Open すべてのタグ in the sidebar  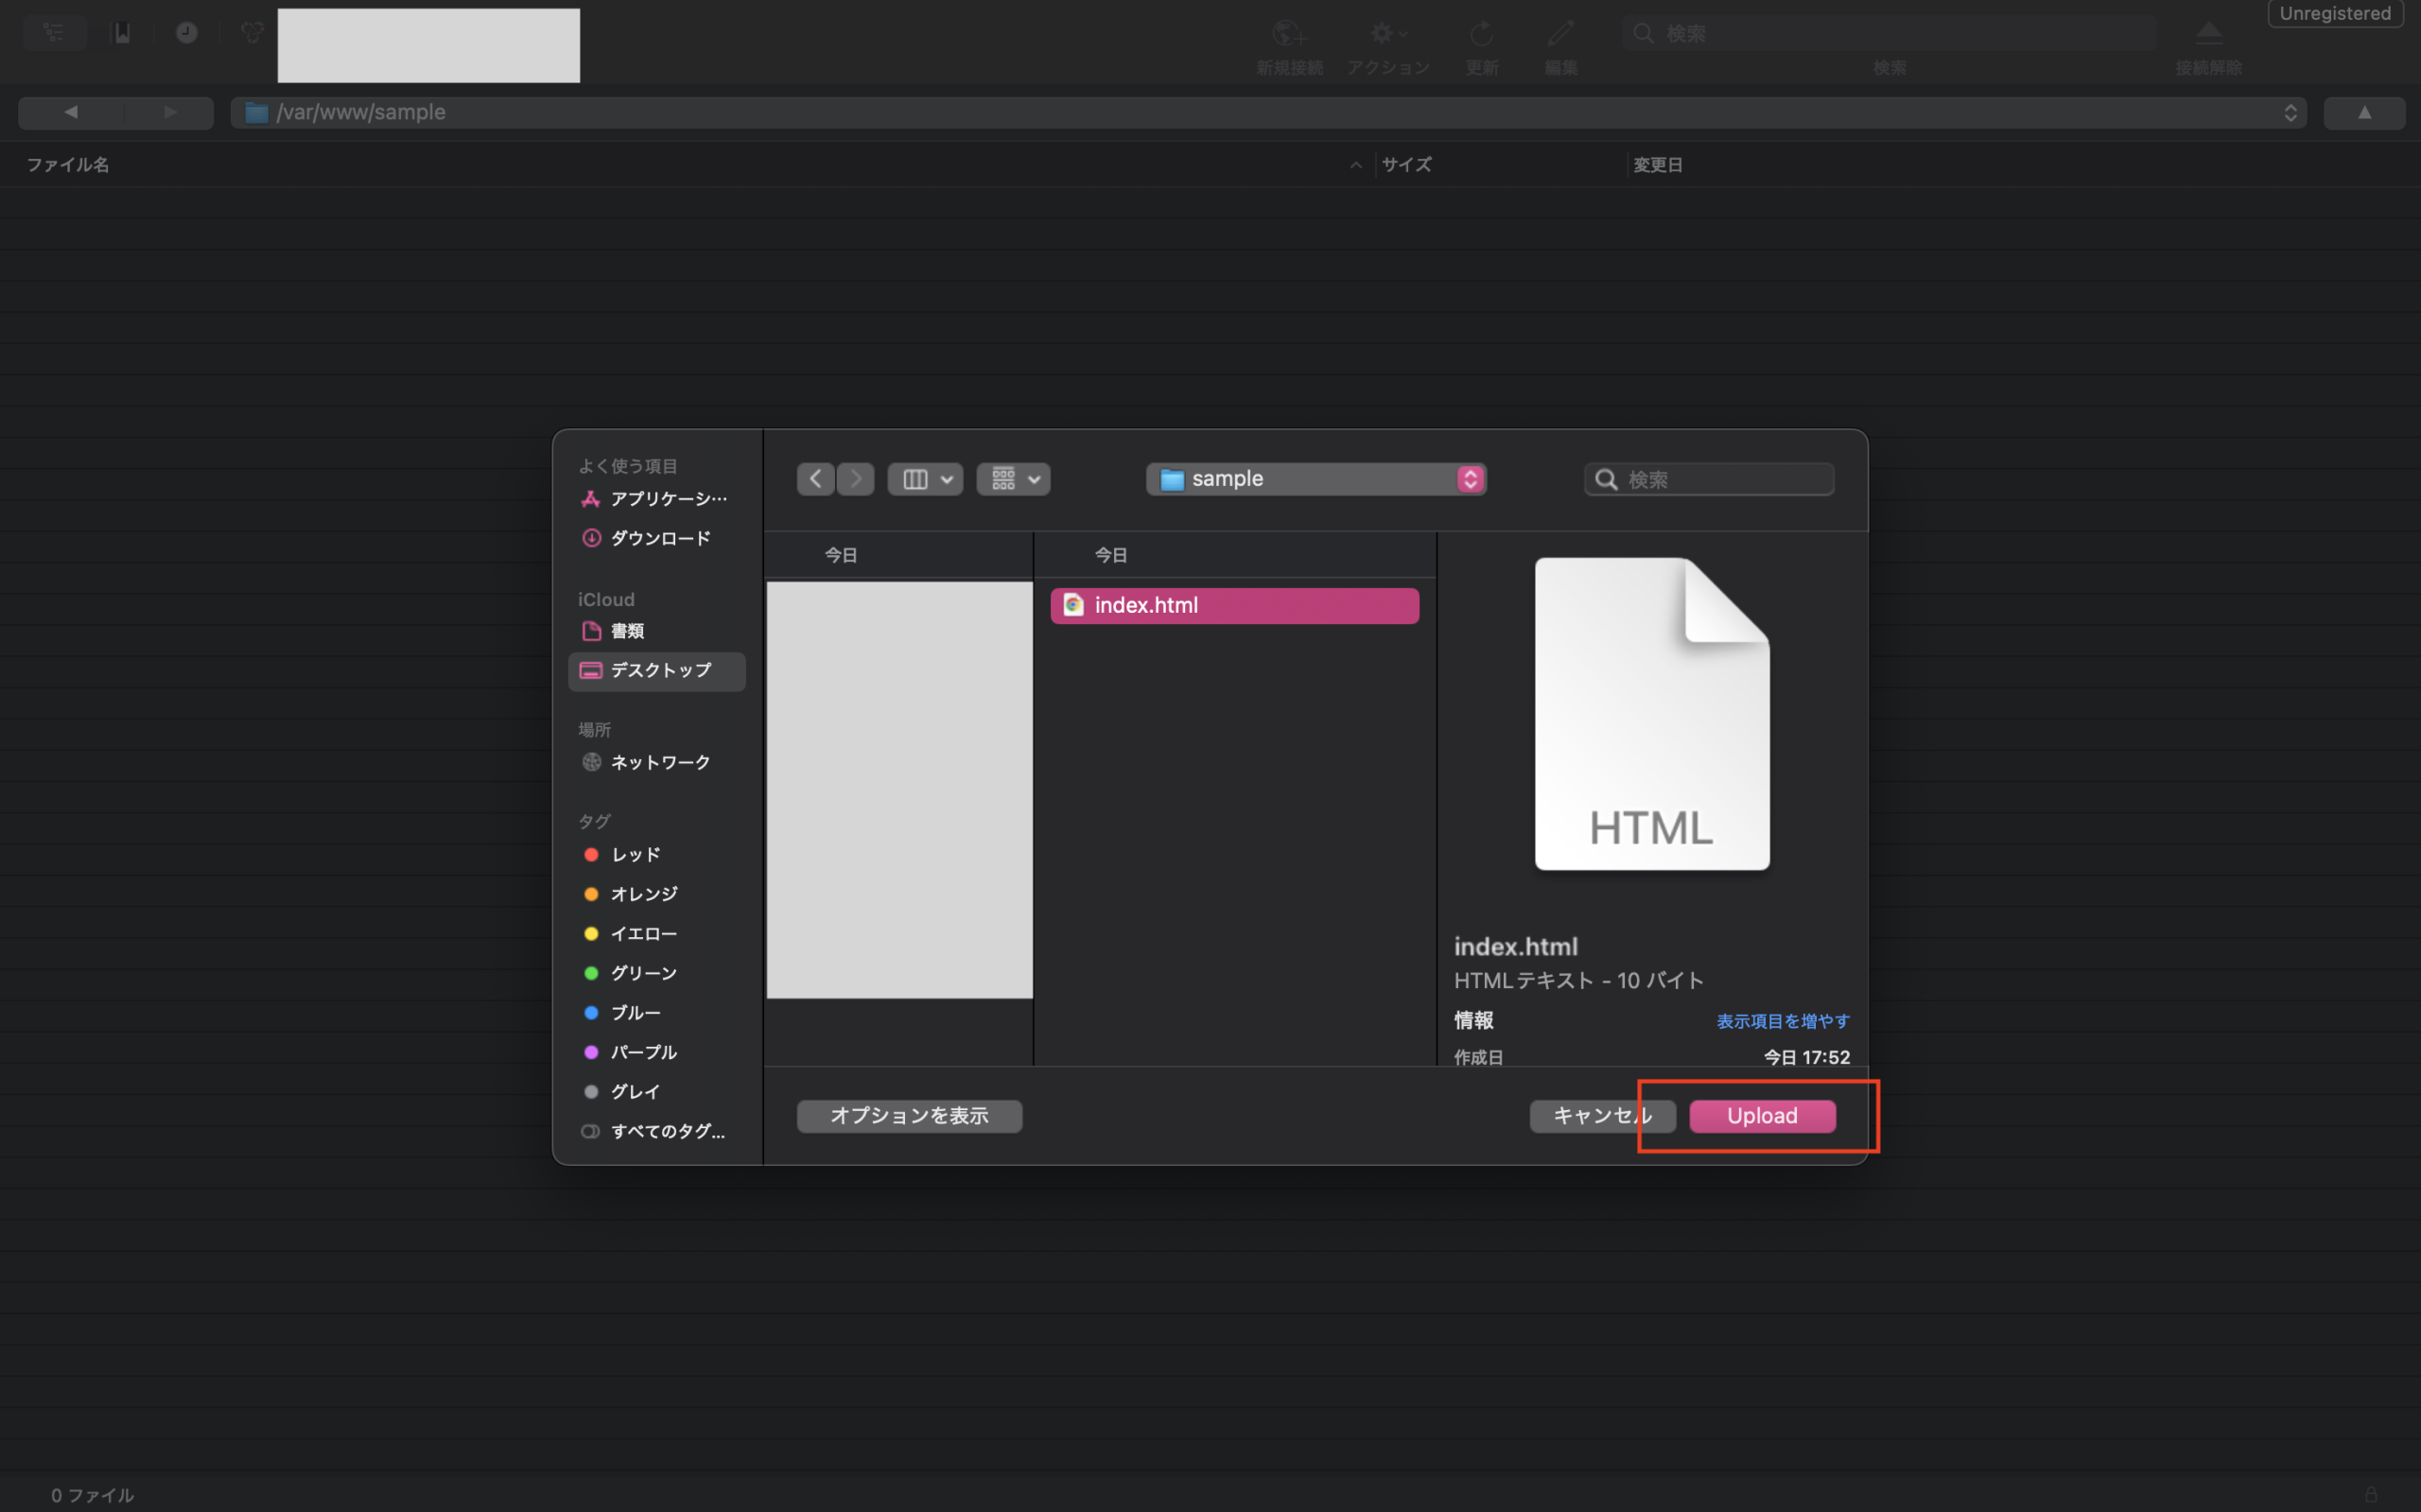[x=656, y=1131]
